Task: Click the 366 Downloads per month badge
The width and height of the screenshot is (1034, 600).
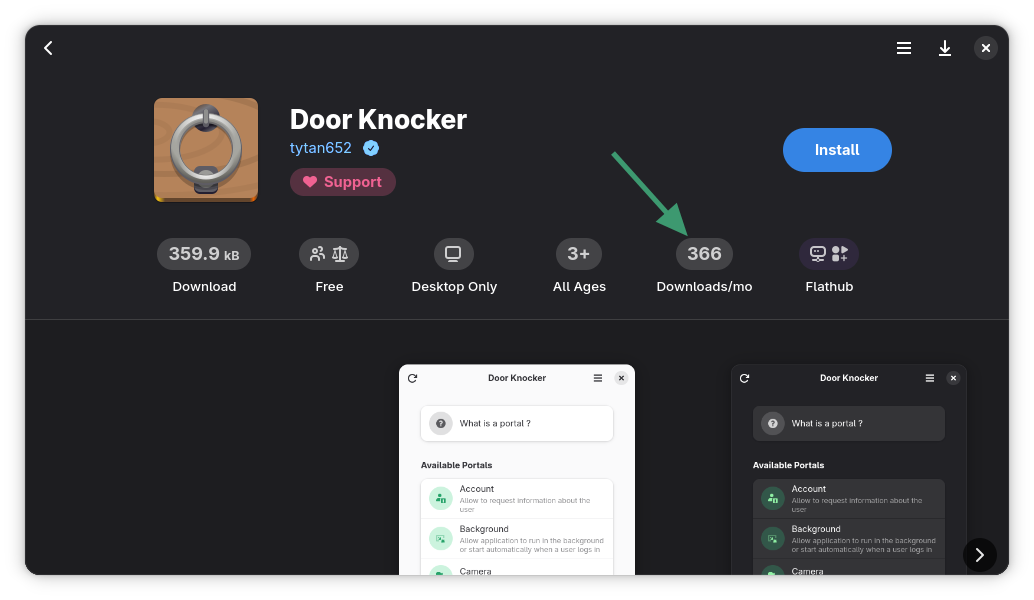Action: pyautogui.click(x=704, y=253)
